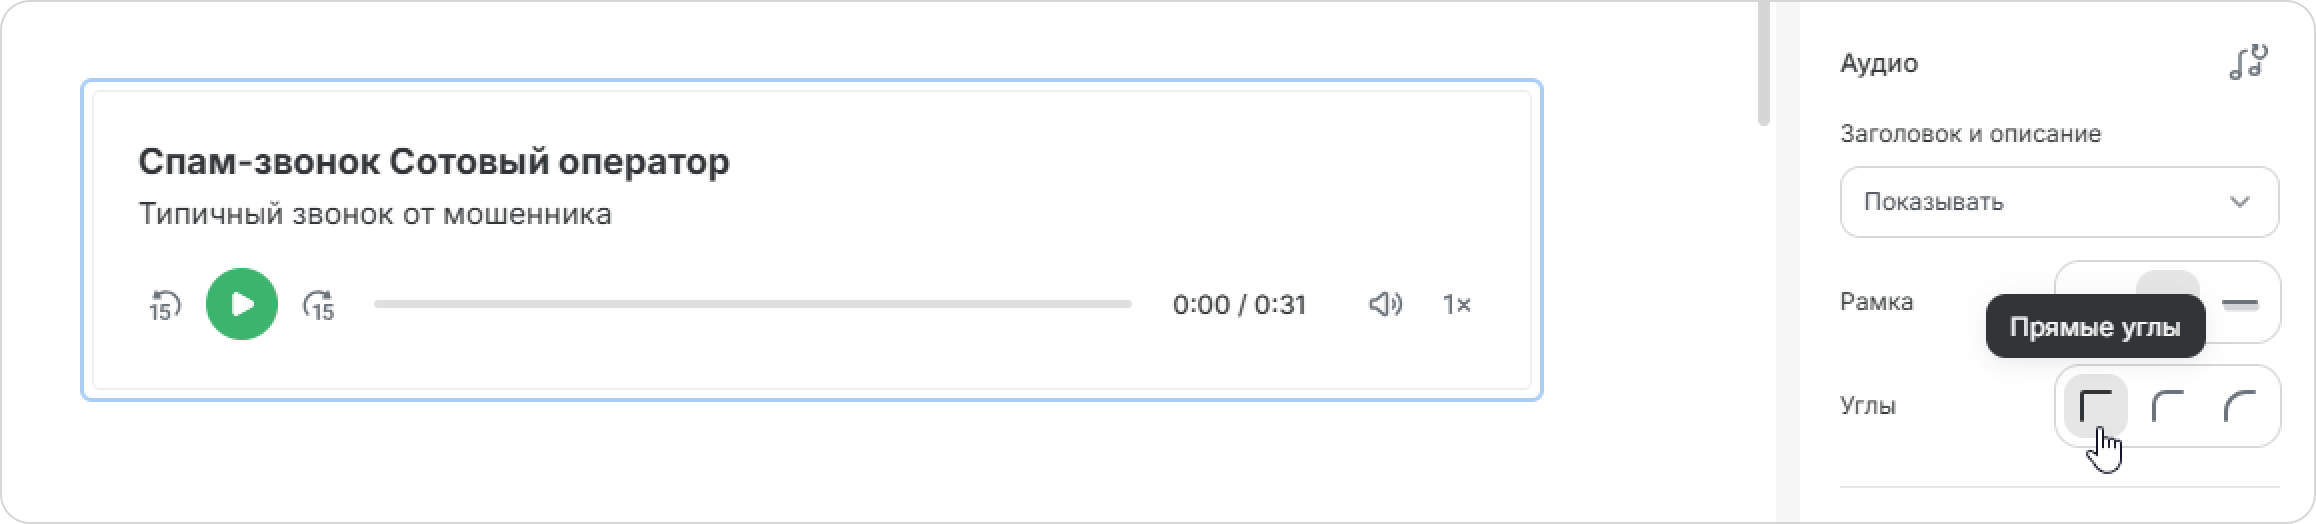Mute audio via the speaker icon

pos(1385,304)
